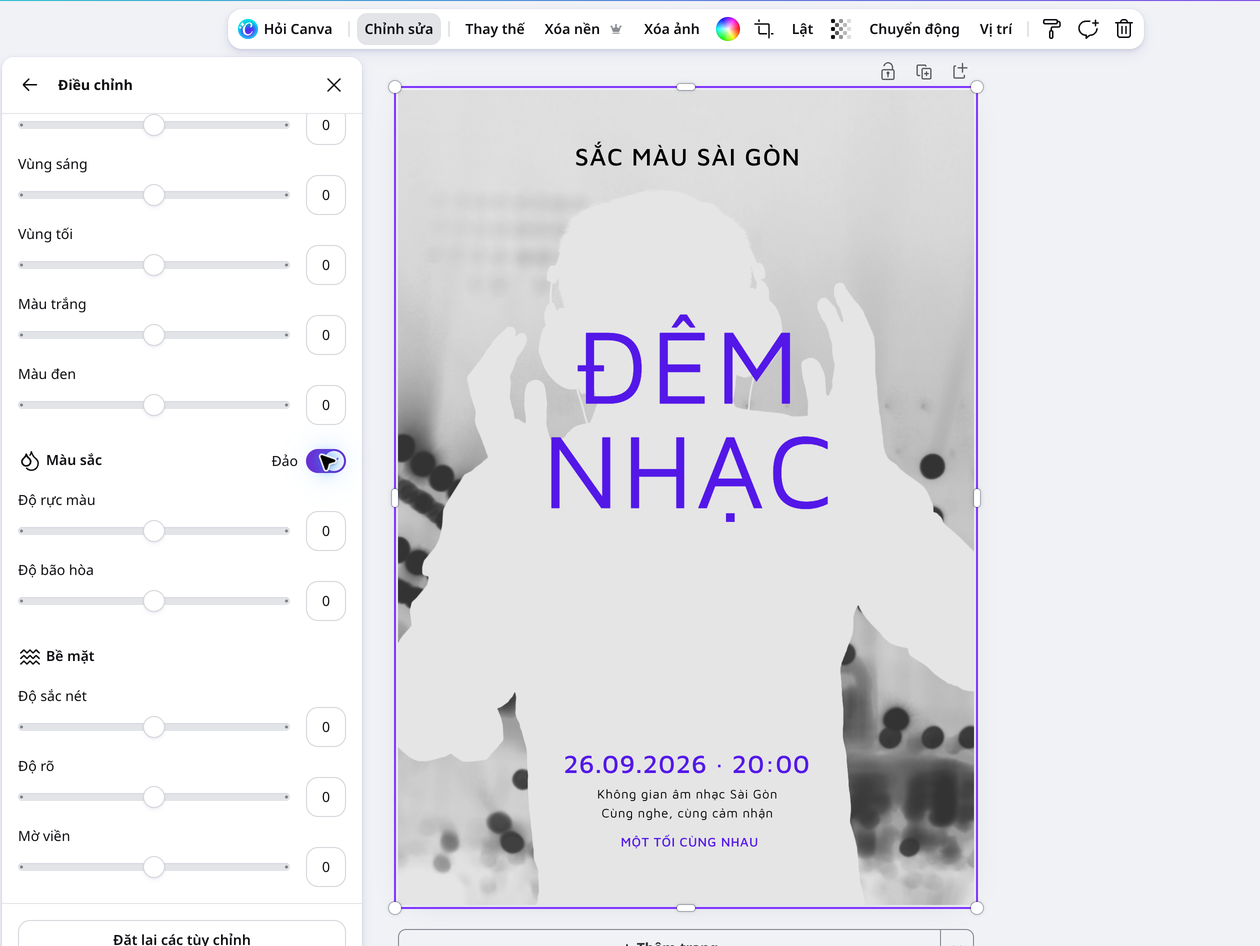Click Đặt lại các tùy chỉnh button
This screenshot has height=946, width=1260.
coord(182,934)
